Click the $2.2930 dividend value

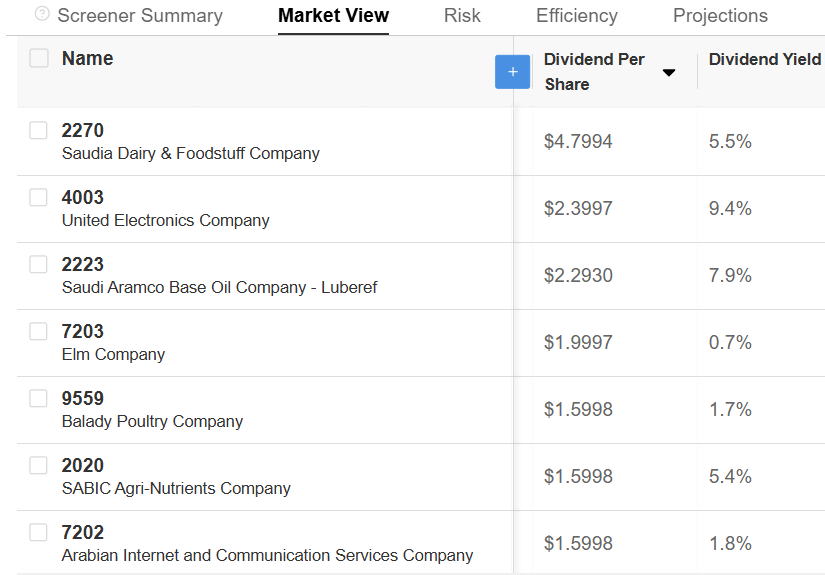coord(578,275)
